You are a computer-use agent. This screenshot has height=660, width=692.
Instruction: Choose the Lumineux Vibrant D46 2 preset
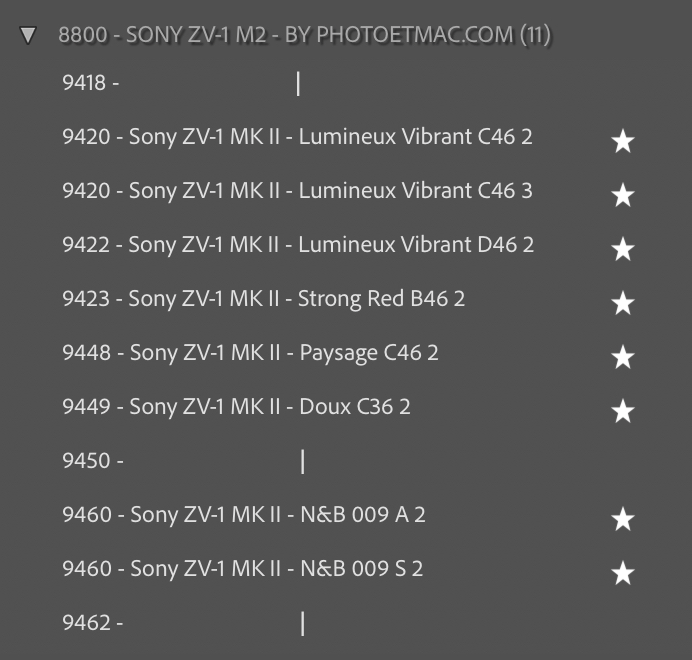click(297, 245)
